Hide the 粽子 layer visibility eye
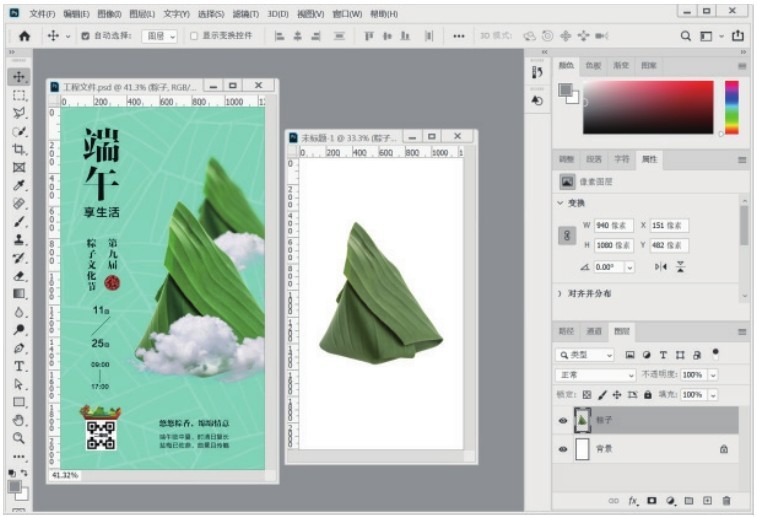 click(x=562, y=421)
